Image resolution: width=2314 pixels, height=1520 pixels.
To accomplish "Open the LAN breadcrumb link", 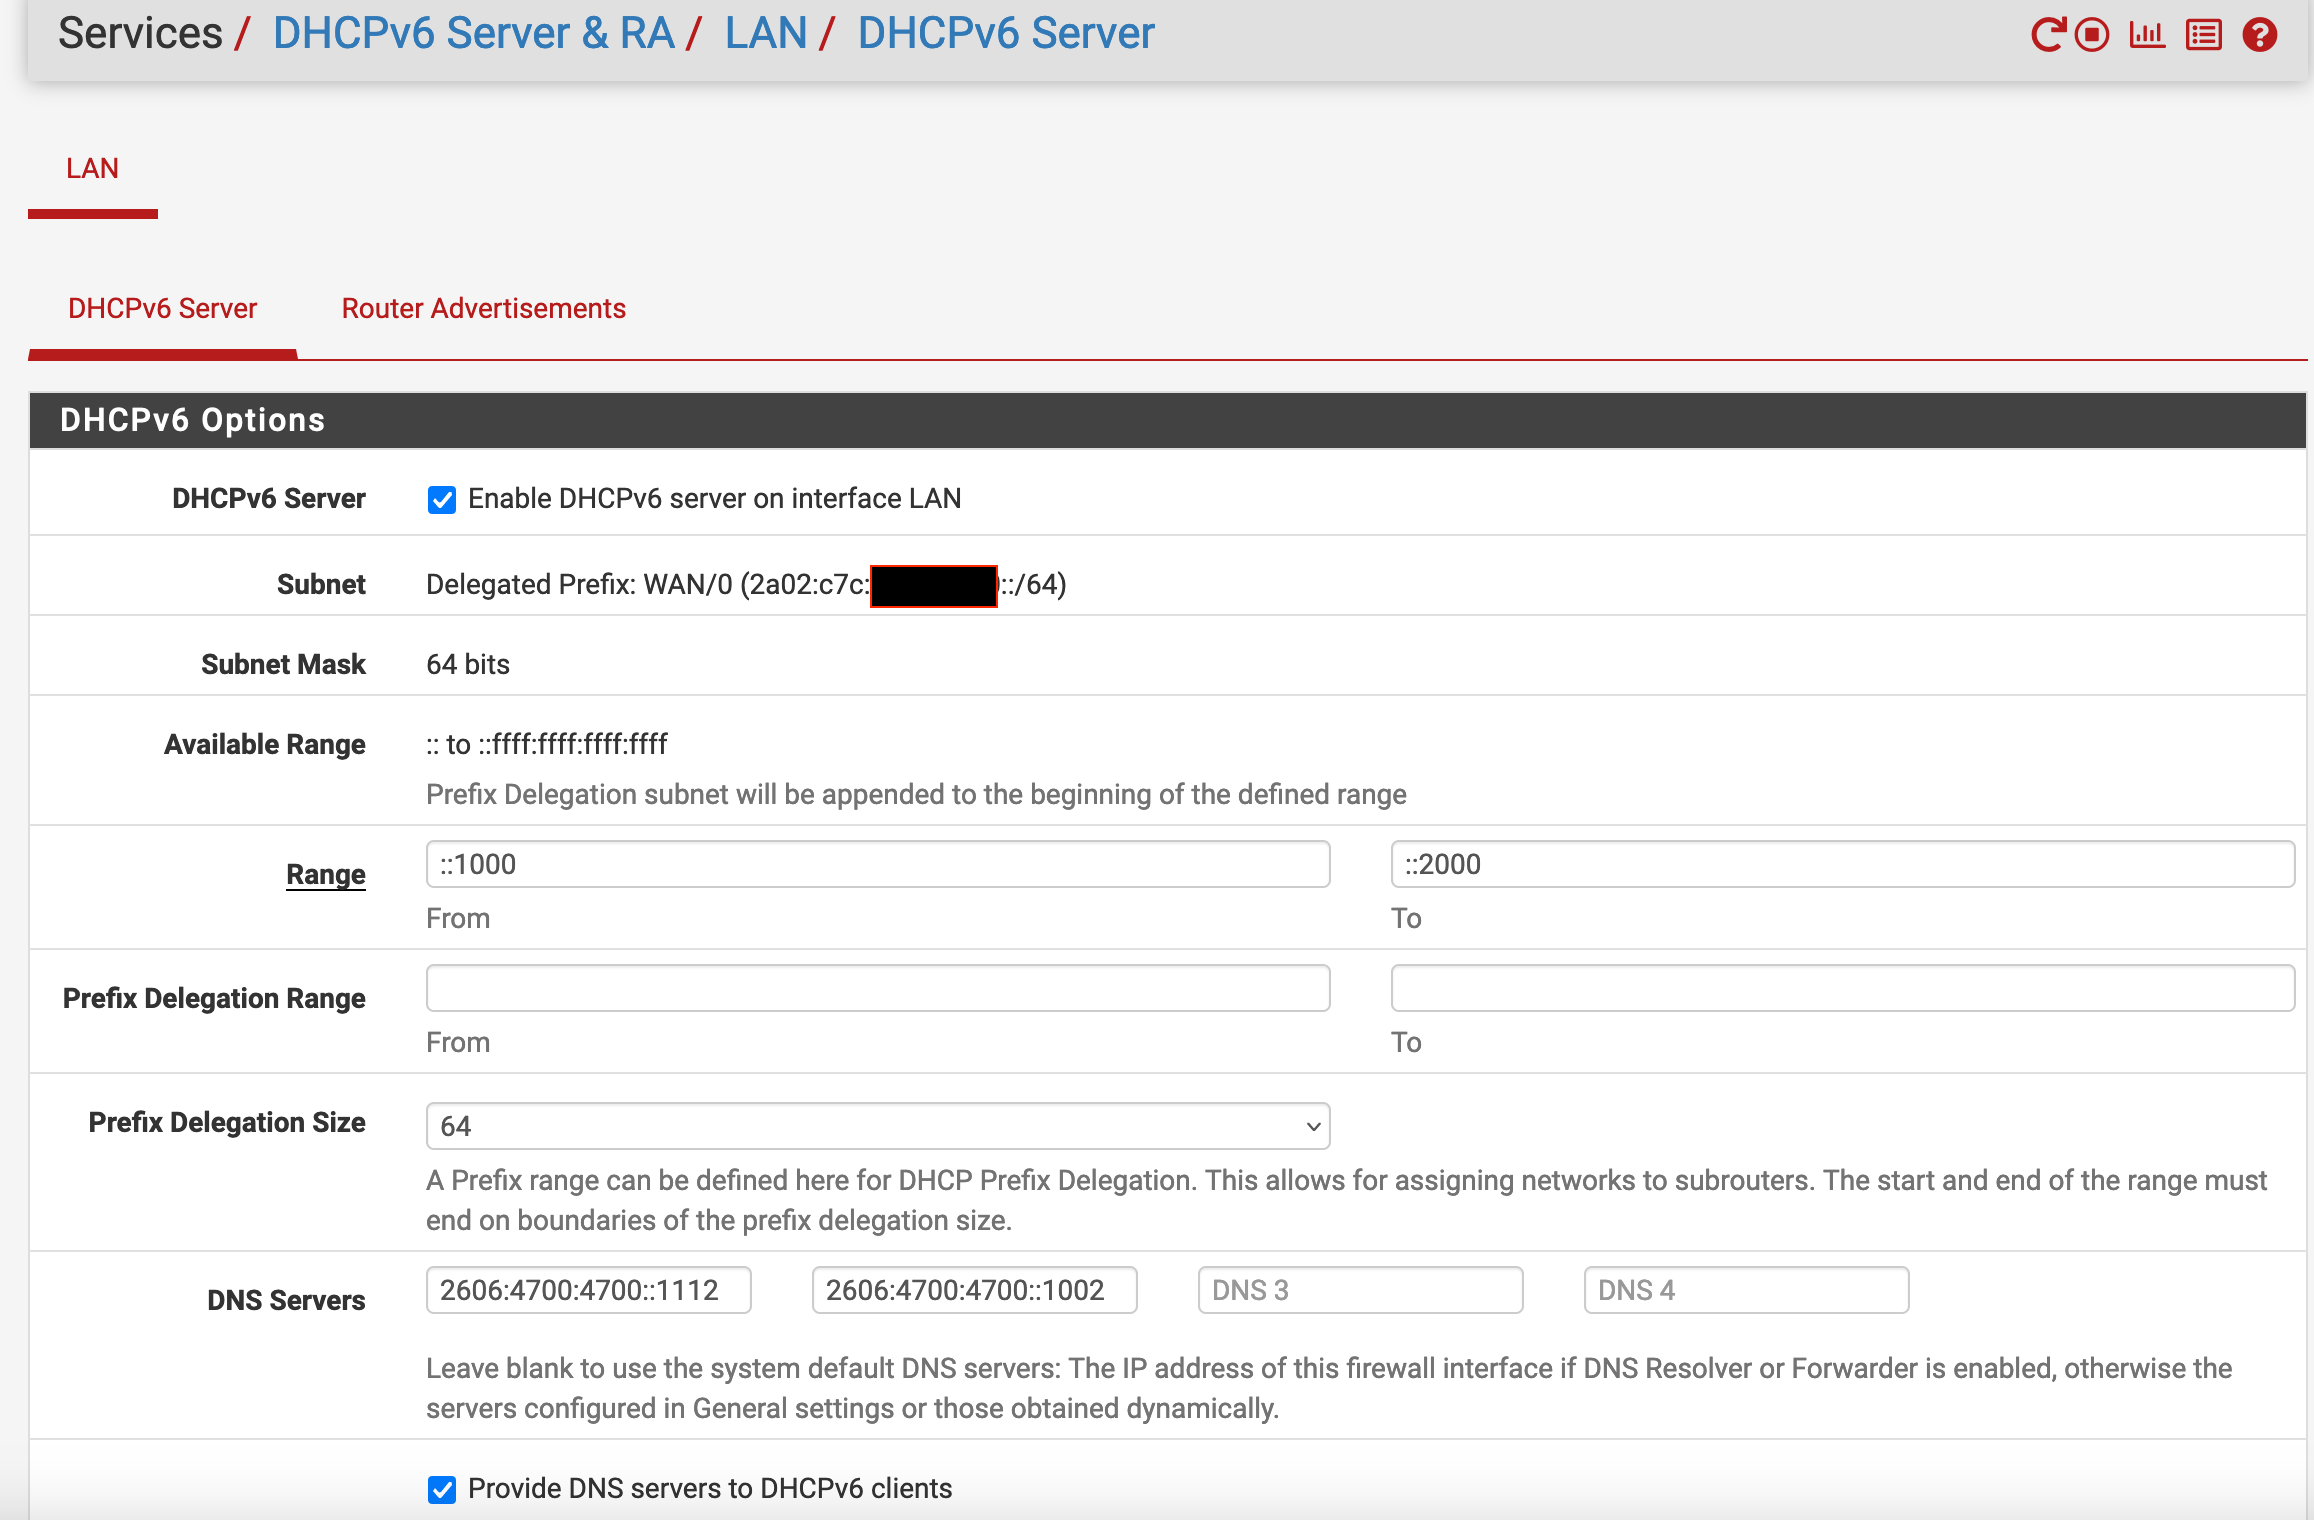I will (x=766, y=33).
